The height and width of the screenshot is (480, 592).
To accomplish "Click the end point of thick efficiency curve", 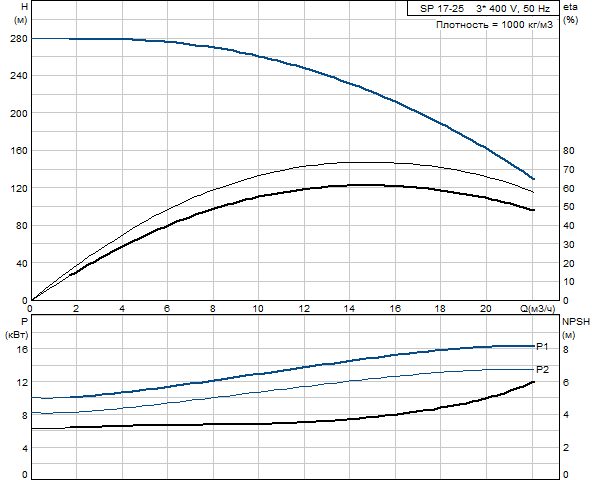I will coord(533,210).
